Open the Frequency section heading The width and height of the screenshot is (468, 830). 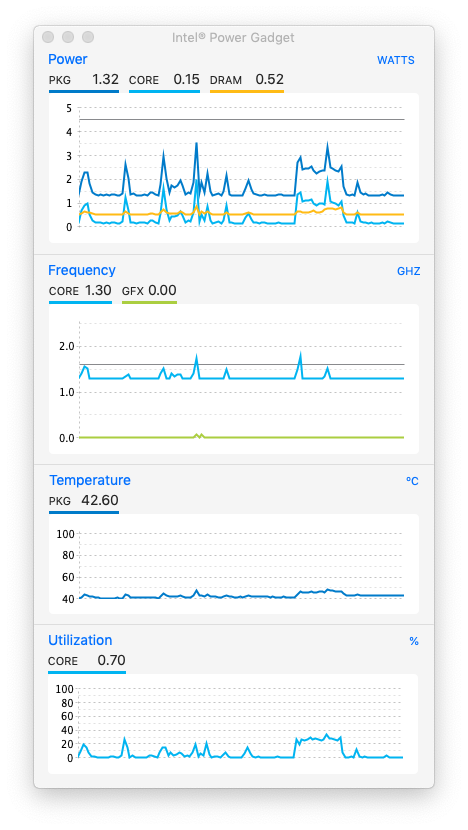tap(82, 270)
